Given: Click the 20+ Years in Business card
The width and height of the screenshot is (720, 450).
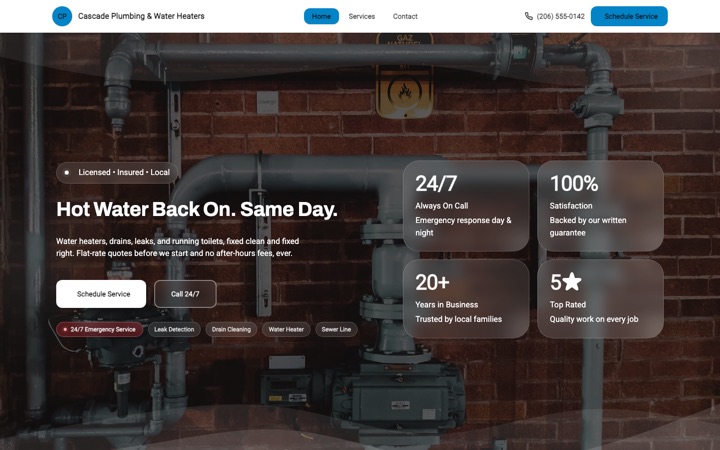Looking at the screenshot, I should tap(466, 298).
